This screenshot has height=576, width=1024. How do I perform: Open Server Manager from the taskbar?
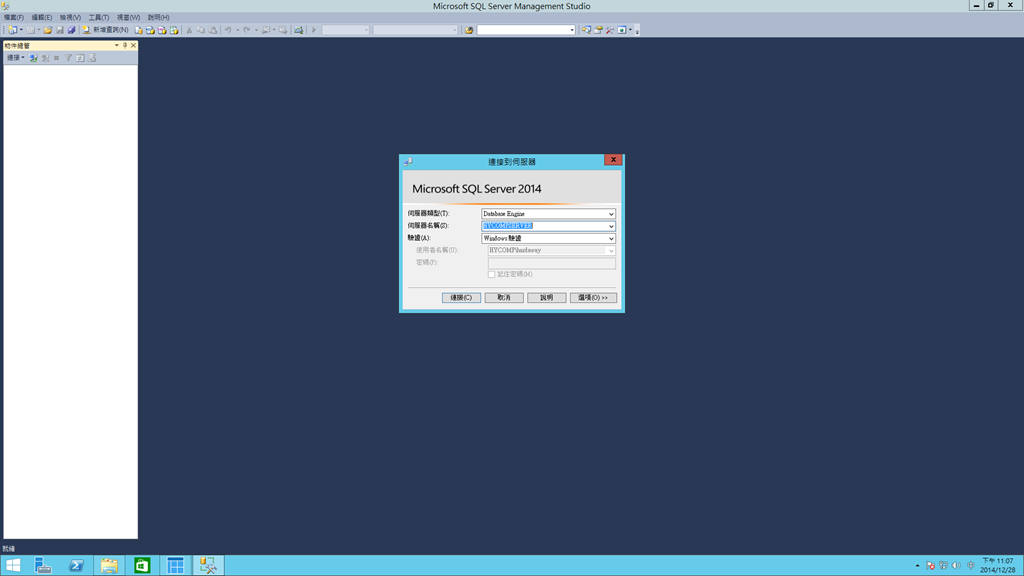coord(43,566)
